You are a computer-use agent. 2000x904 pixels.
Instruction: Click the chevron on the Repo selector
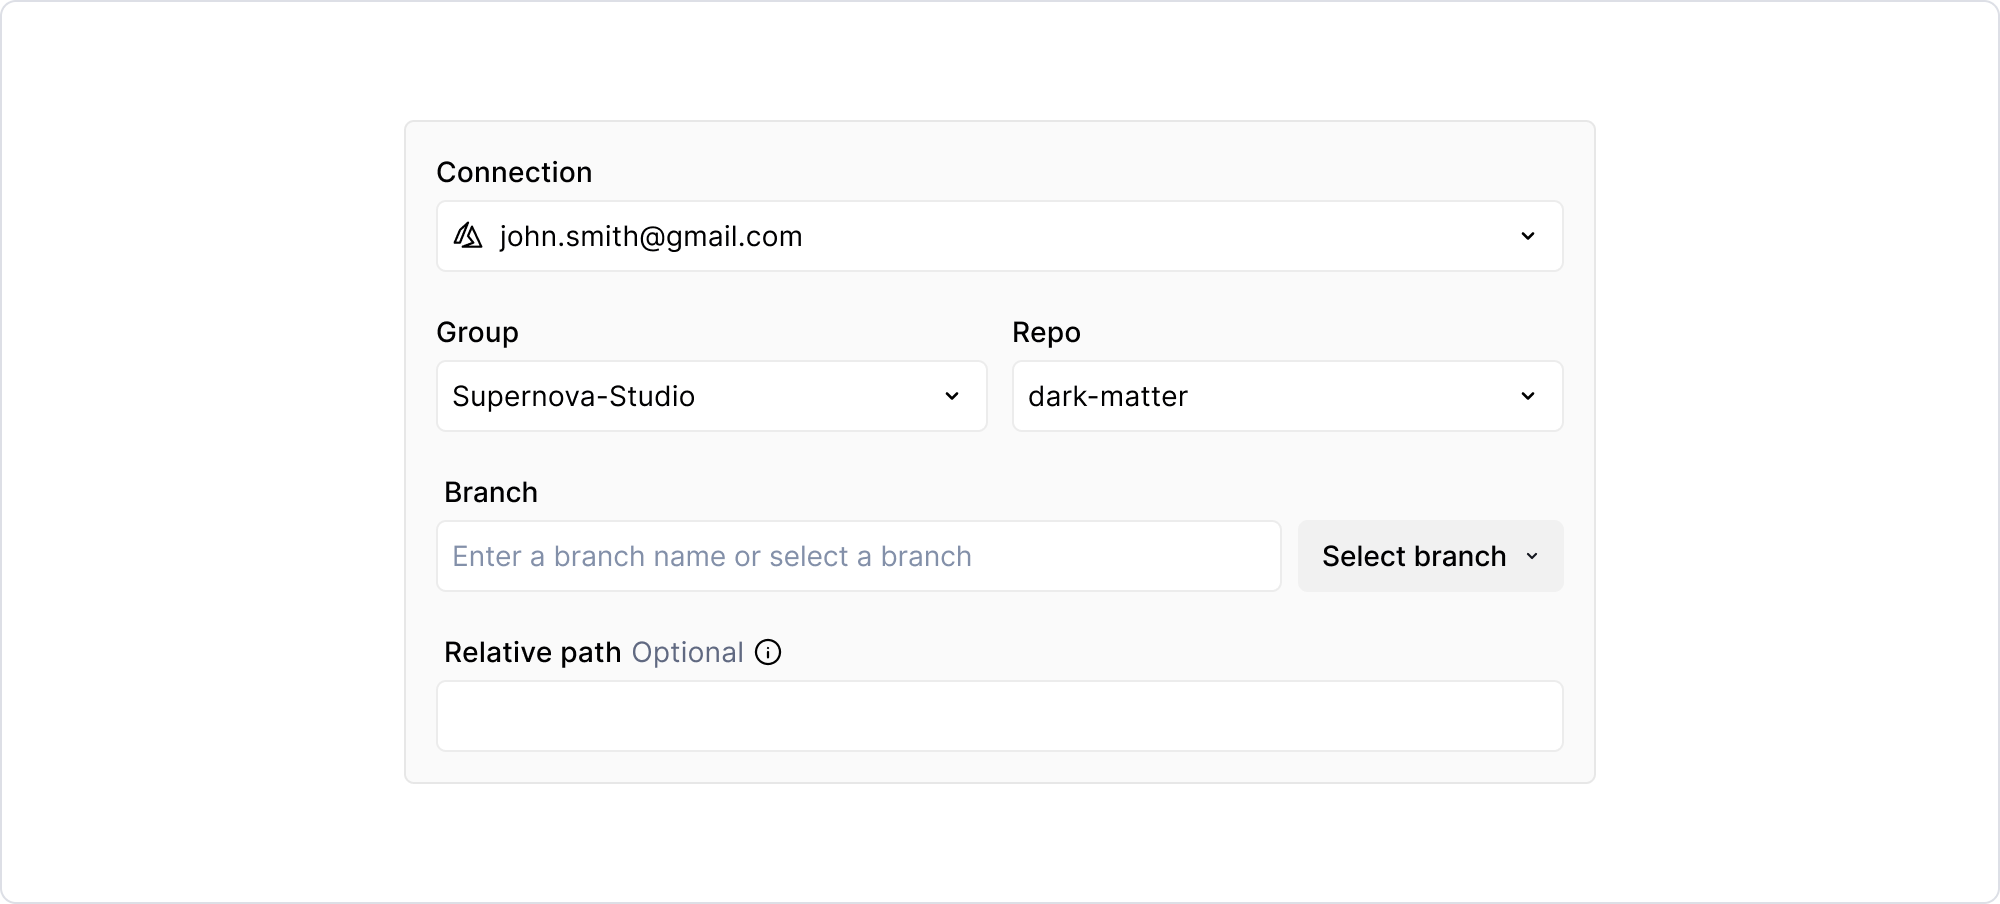(x=1528, y=396)
